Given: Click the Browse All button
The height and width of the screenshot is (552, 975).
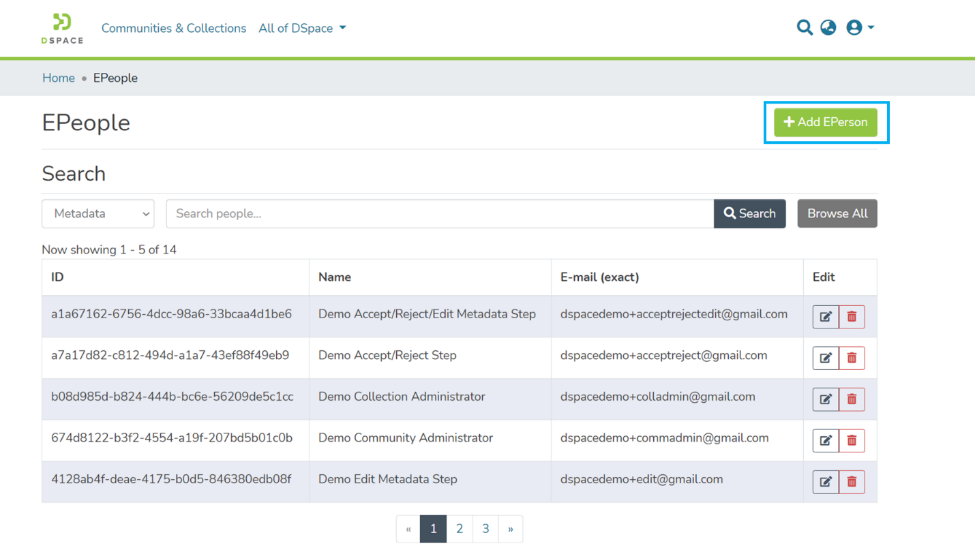Looking at the screenshot, I should click(x=837, y=213).
